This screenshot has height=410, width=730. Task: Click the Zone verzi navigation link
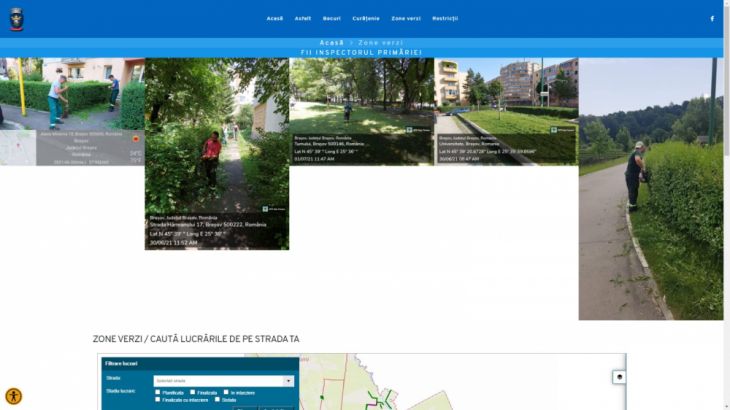tap(406, 18)
